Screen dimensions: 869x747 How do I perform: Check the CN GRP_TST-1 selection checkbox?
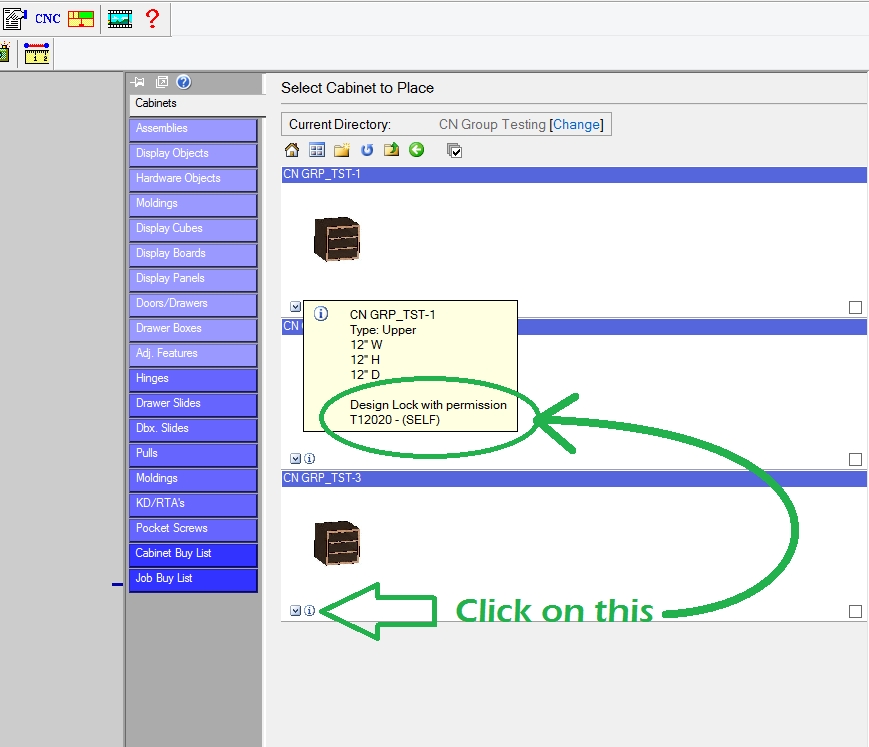[855, 307]
